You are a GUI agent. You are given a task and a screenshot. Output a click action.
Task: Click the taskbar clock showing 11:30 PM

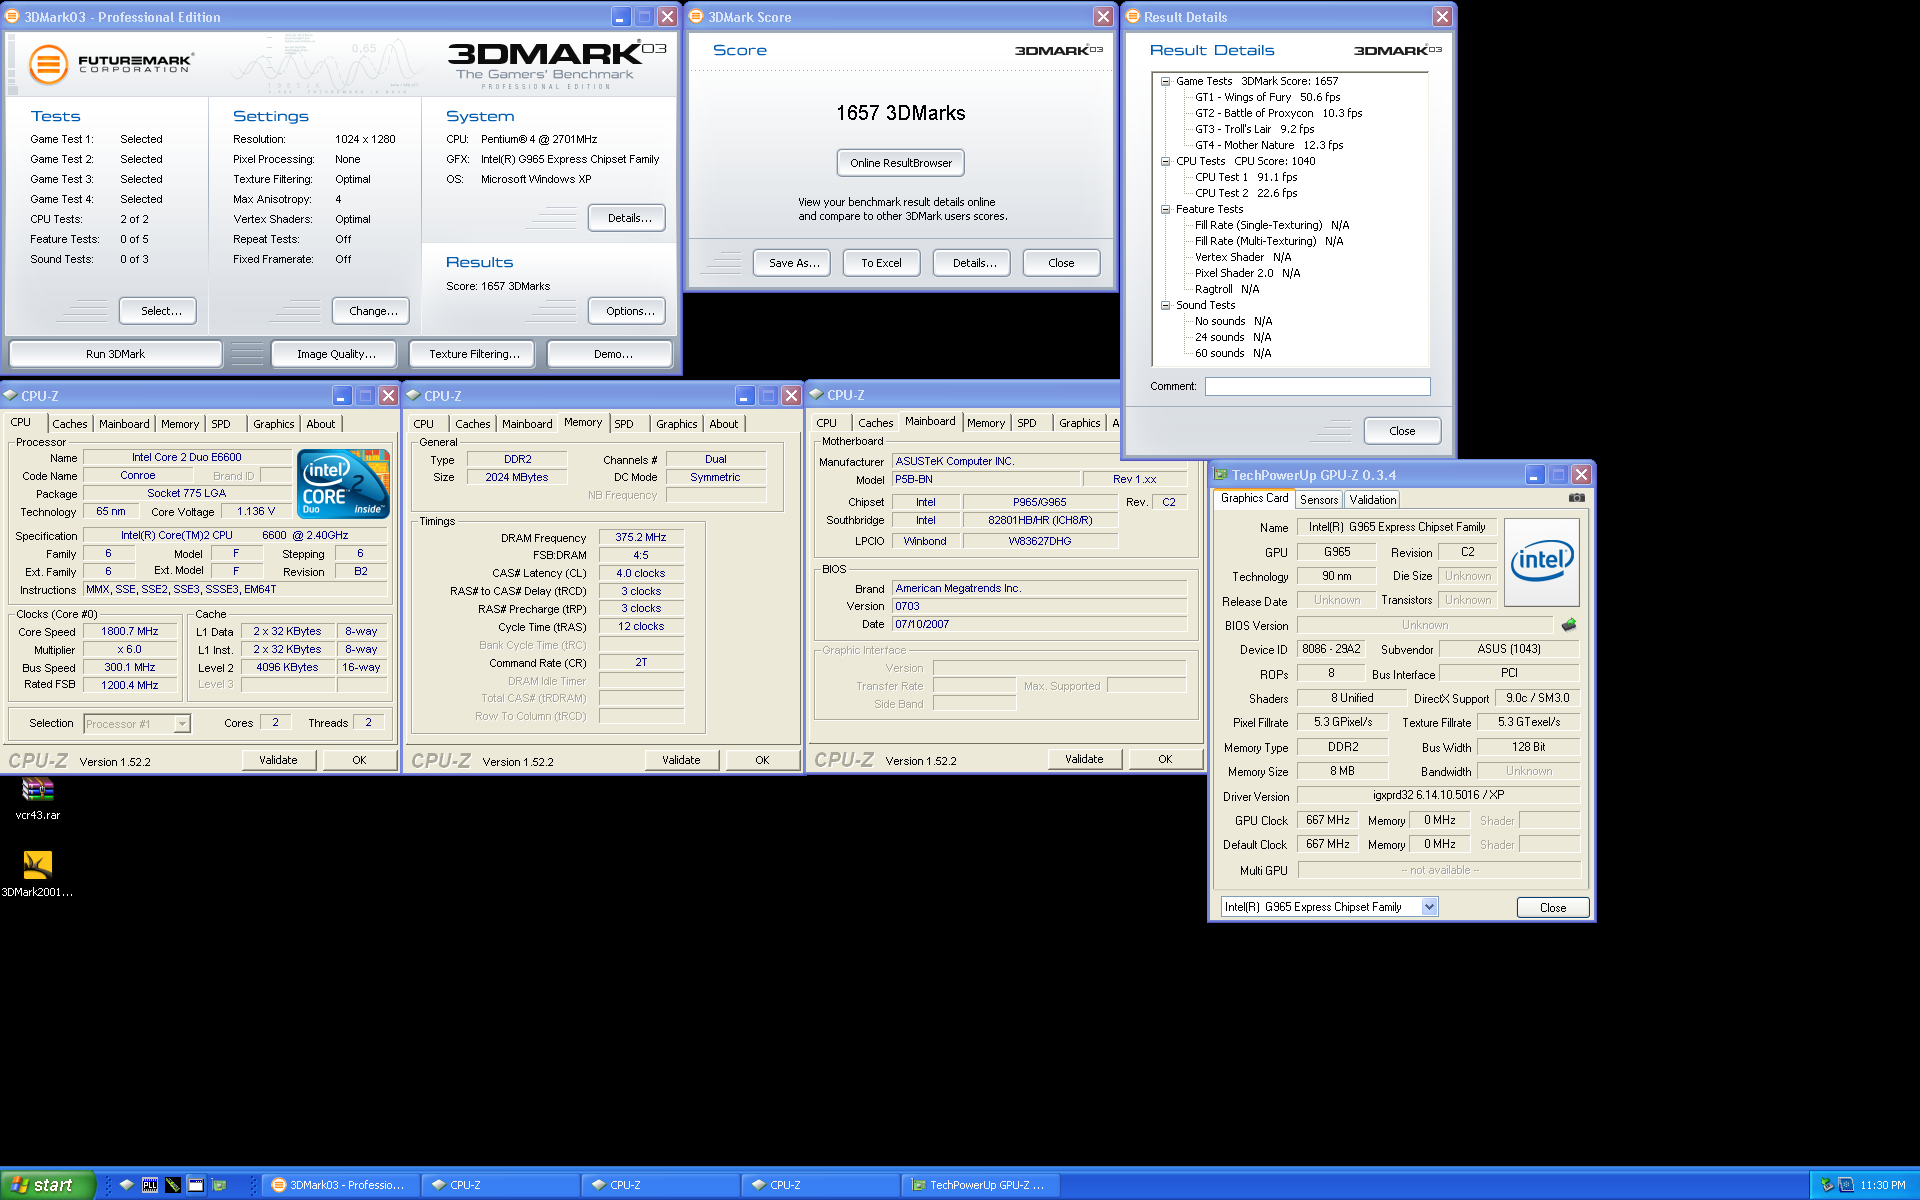coord(1883,1185)
